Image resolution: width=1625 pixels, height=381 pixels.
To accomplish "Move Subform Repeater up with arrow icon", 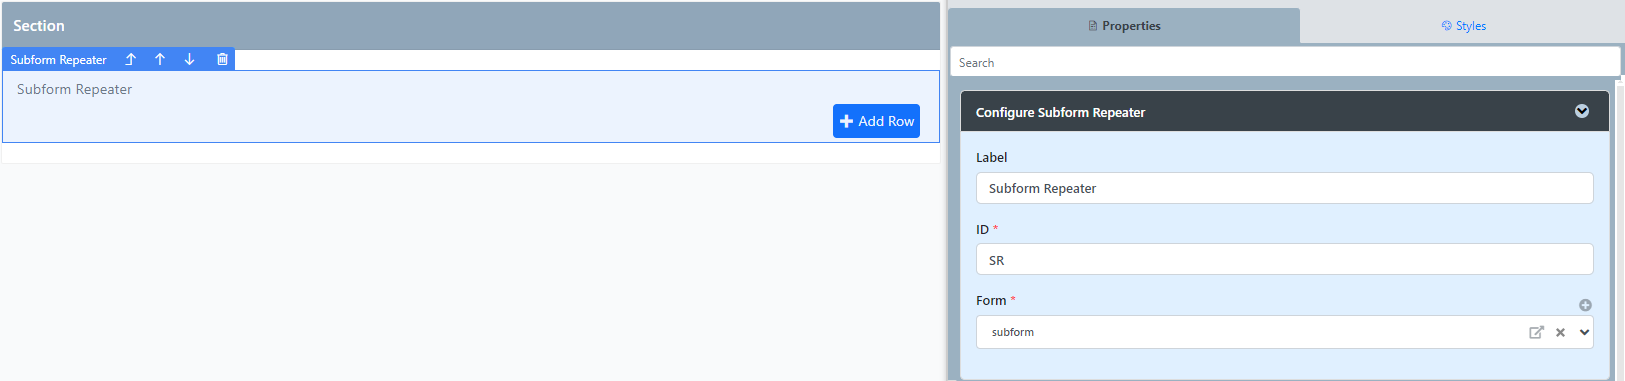I will [x=160, y=60].
